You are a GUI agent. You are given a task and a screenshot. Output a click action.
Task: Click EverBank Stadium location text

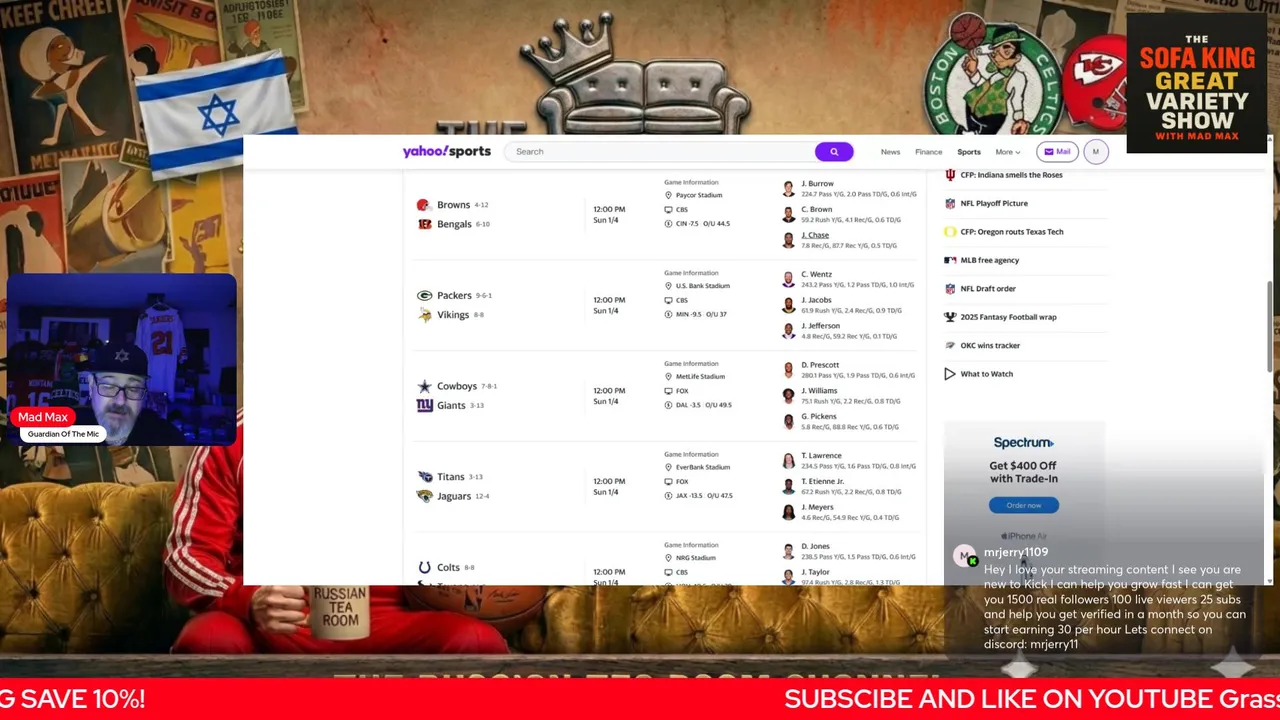click(x=703, y=467)
